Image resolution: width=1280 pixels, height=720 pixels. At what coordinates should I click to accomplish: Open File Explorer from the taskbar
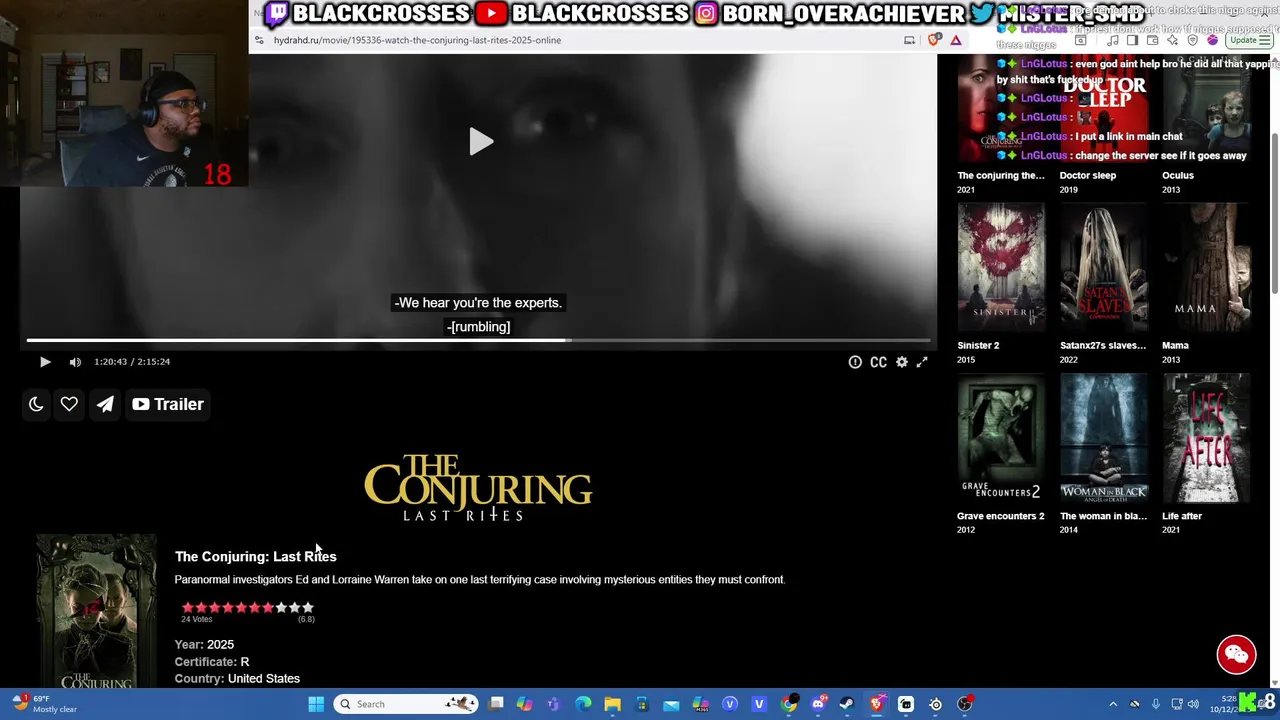[x=612, y=704]
